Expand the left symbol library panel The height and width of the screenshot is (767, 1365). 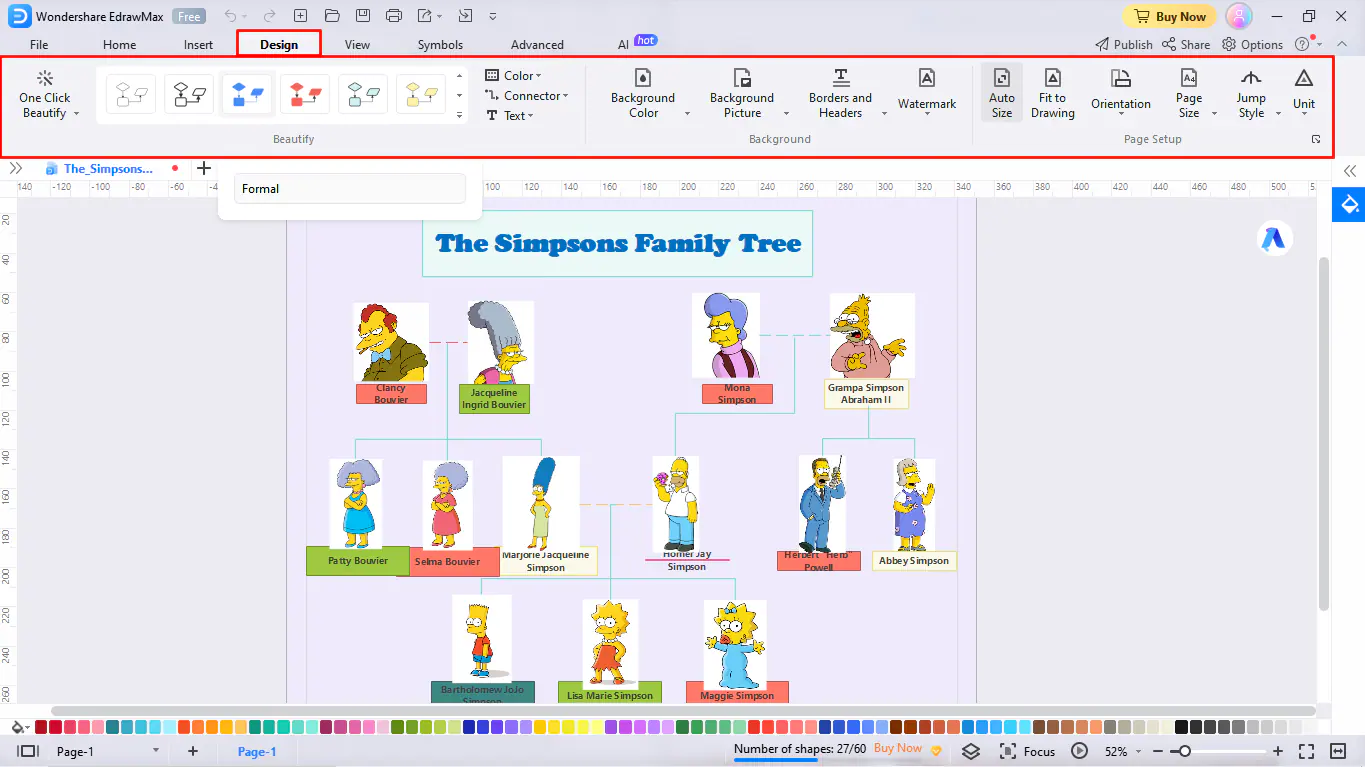click(16, 169)
